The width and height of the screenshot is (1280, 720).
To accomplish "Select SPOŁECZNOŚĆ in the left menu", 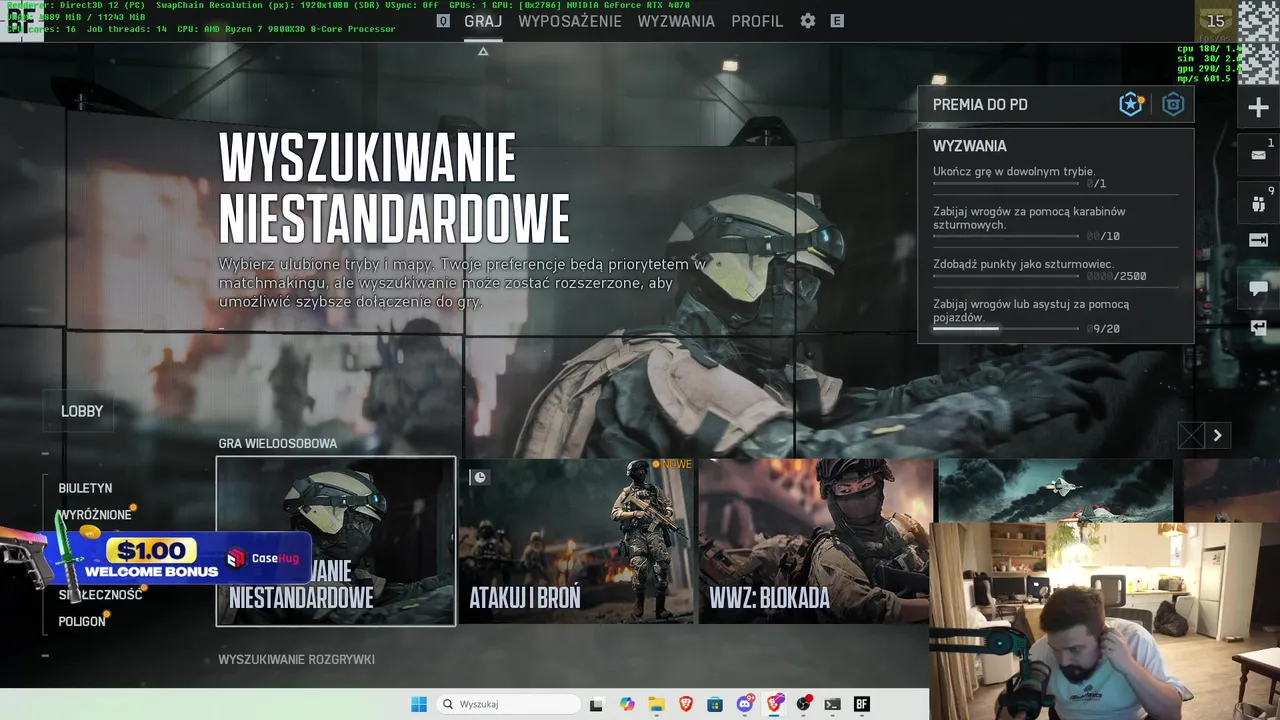I will pyautogui.click(x=100, y=595).
